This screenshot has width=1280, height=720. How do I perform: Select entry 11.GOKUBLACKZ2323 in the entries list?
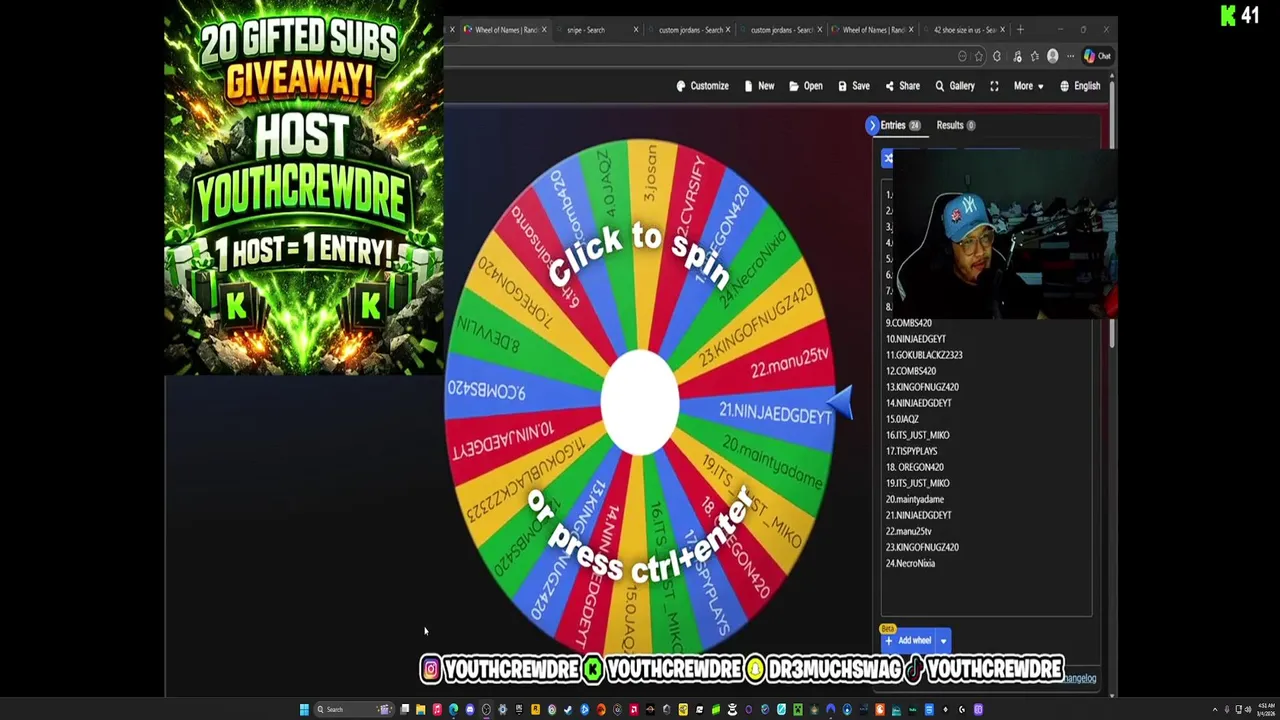point(924,355)
